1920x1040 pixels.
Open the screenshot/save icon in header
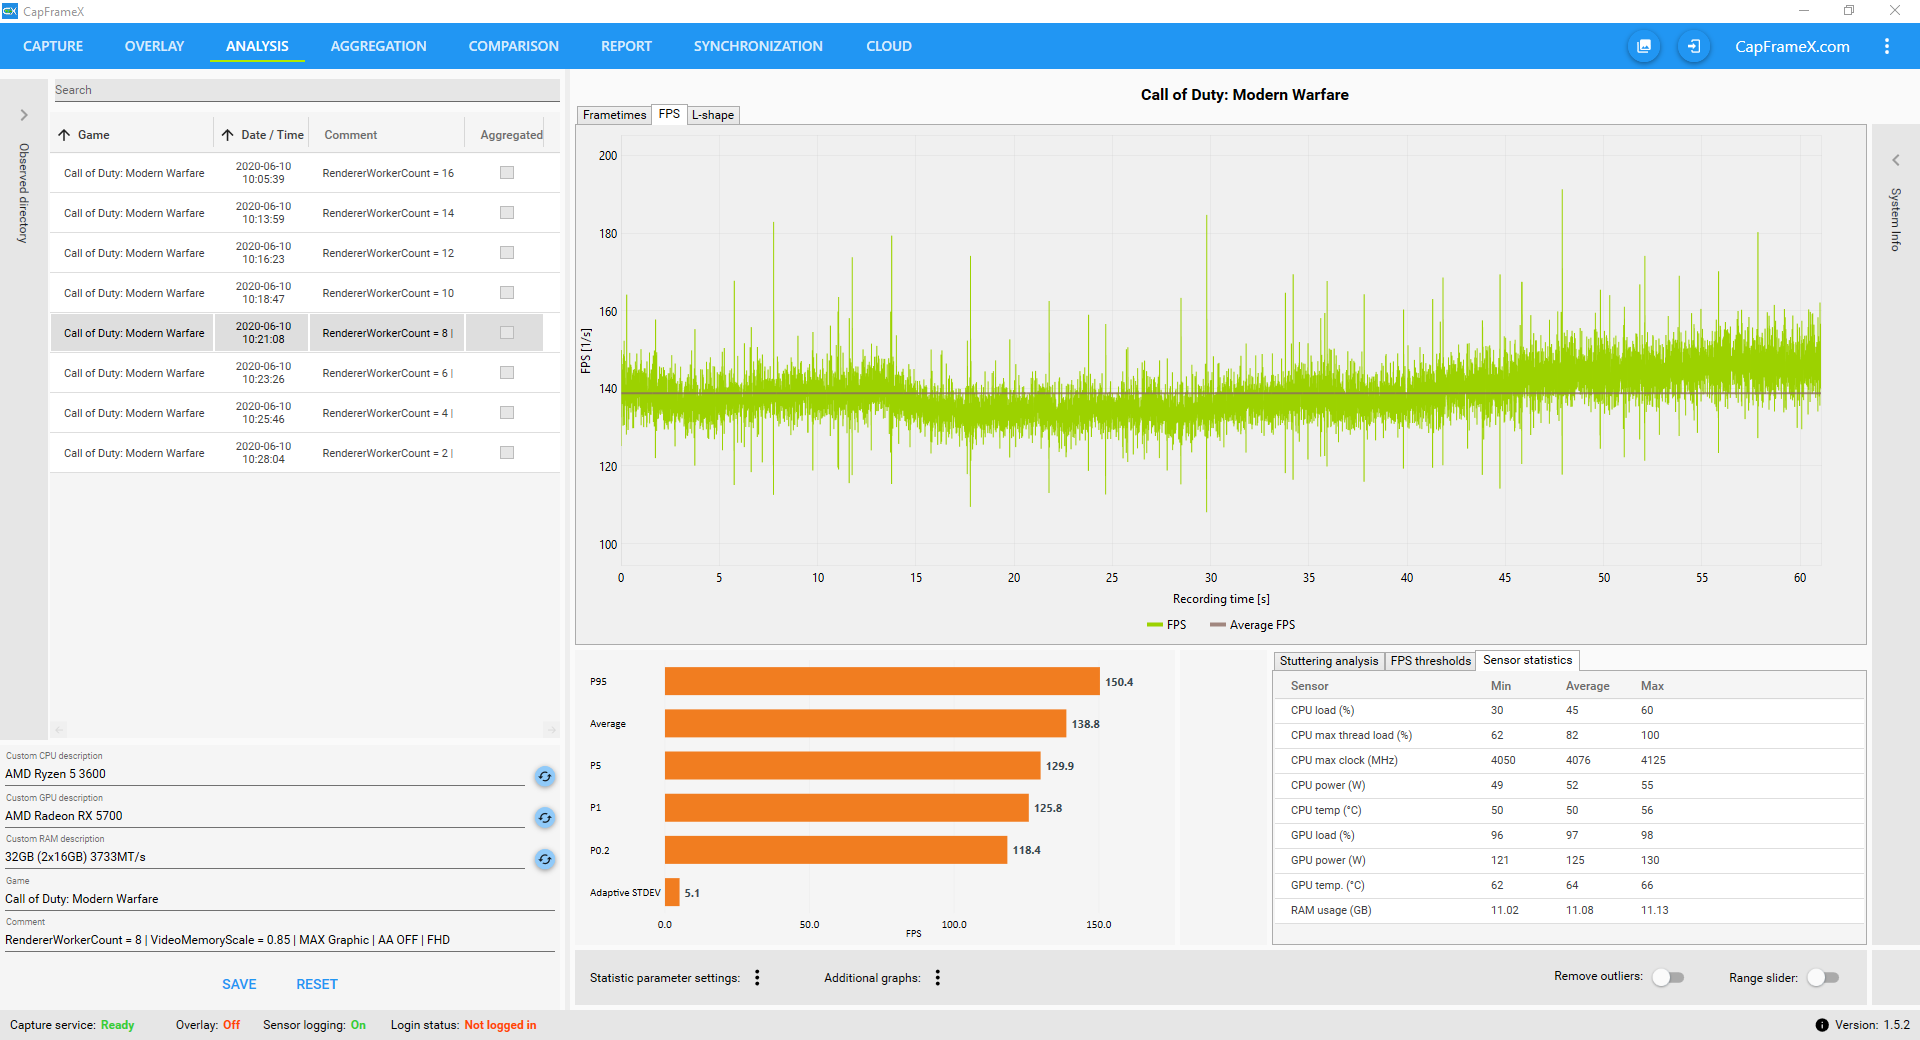(x=1644, y=46)
